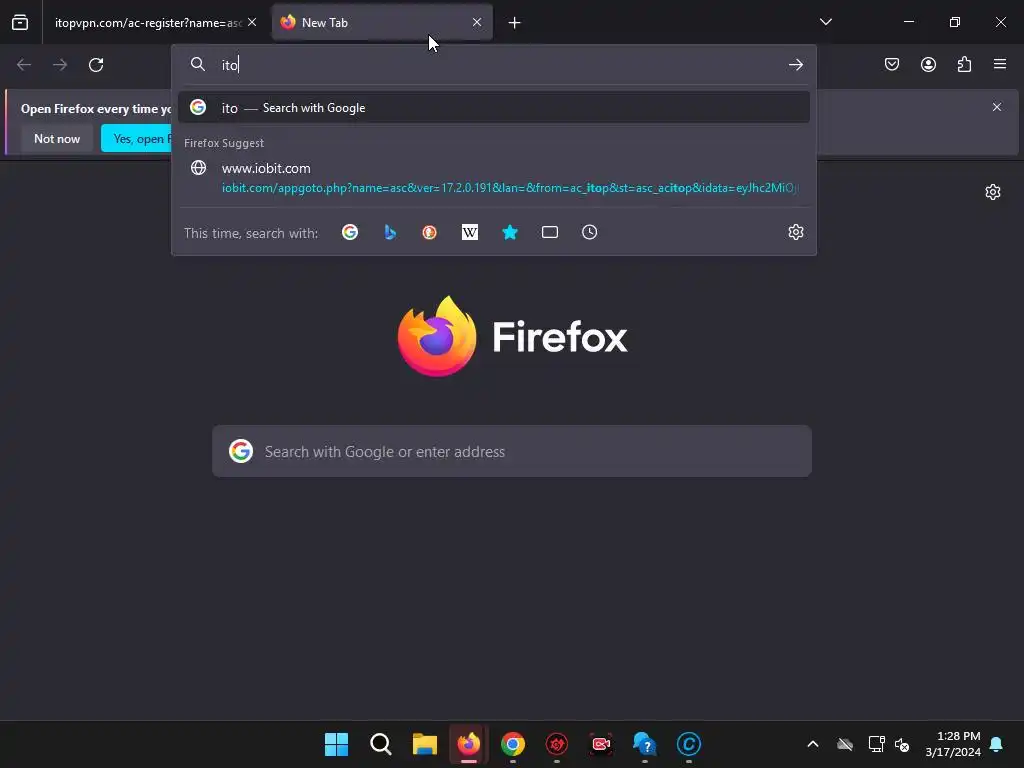Close the itopvpn.com tab
1024x768 pixels.
pos(252,22)
